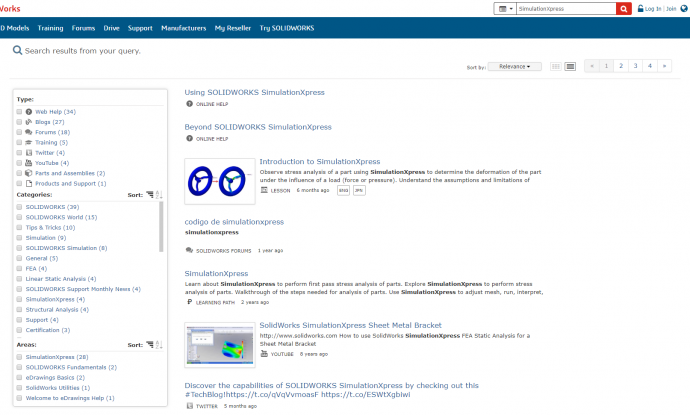Click the Web Help question-mark icon
The width and height of the screenshot is (690, 415).
pyautogui.click(x=29, y=112)
